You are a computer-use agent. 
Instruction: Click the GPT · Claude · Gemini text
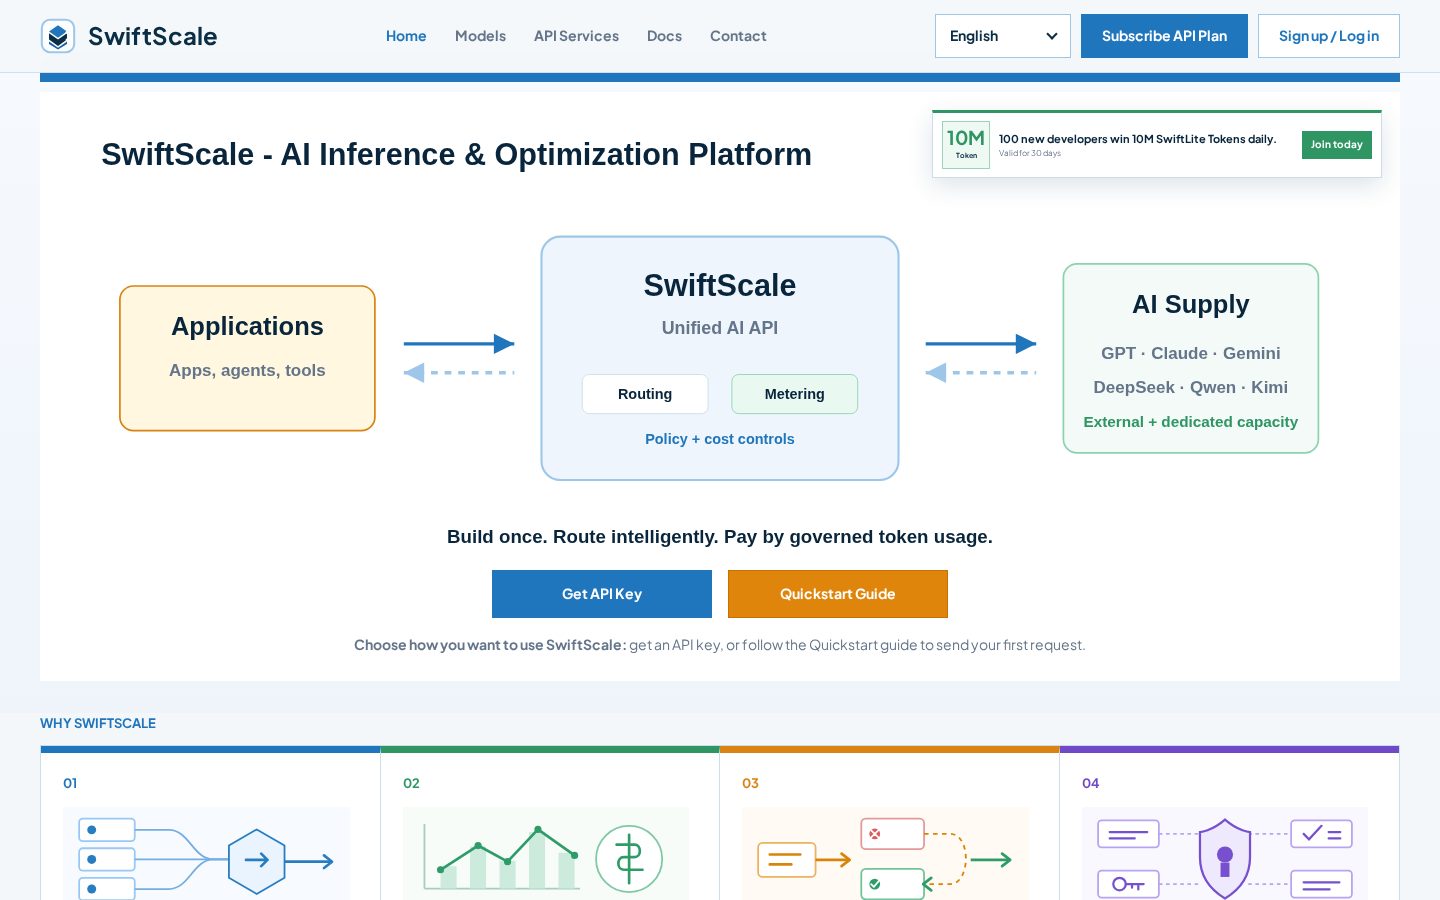pos(1191,353)
